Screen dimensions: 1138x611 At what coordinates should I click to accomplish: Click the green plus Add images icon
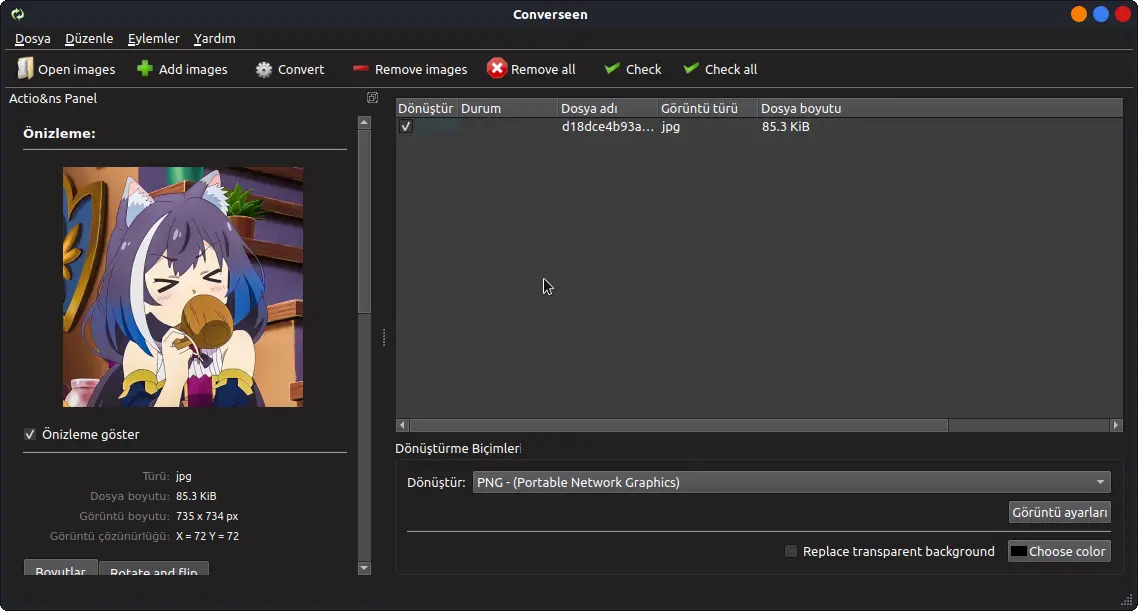[x=145, y=68]
